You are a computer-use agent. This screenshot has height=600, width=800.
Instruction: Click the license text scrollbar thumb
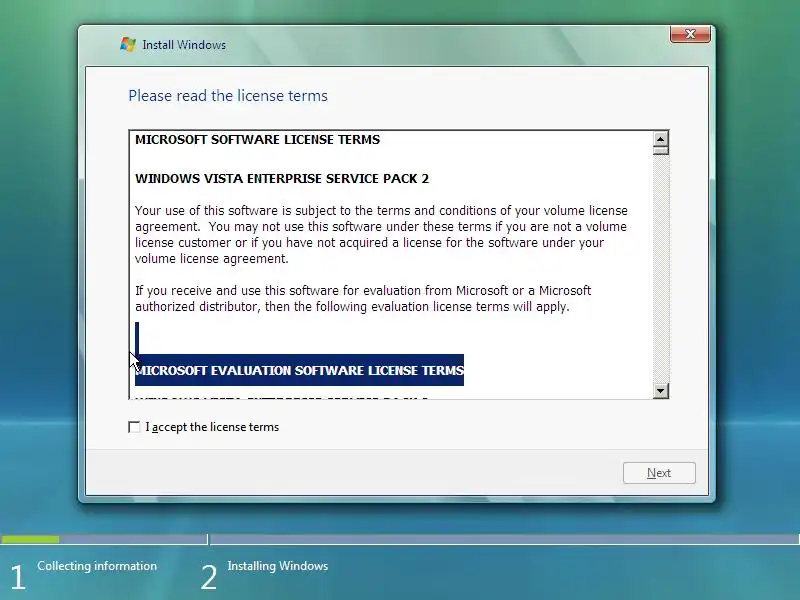coord(661,151)
